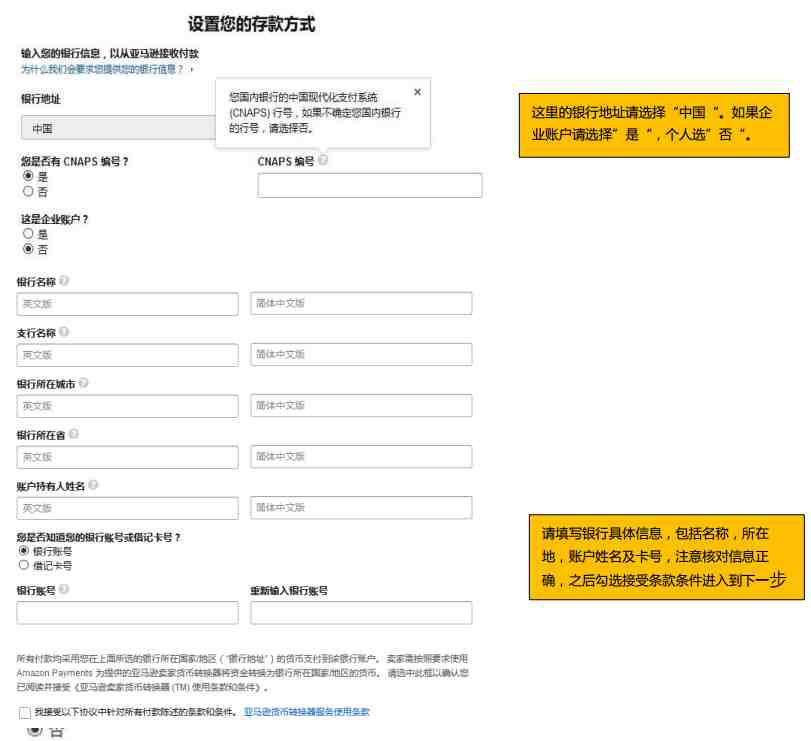Click the 账户持有人姓名 简体中文版 input field
This screenshot has height=741, width=811.
click(x=362, y=508)
